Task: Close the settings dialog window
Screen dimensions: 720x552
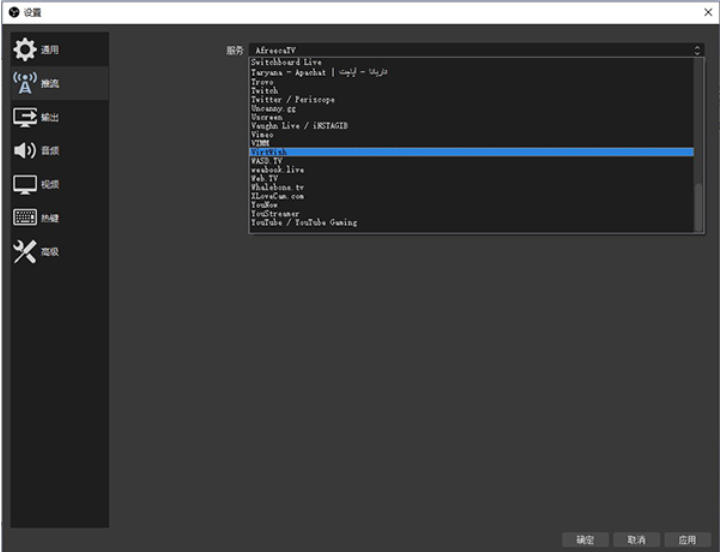Action: [x=707, y=12]
